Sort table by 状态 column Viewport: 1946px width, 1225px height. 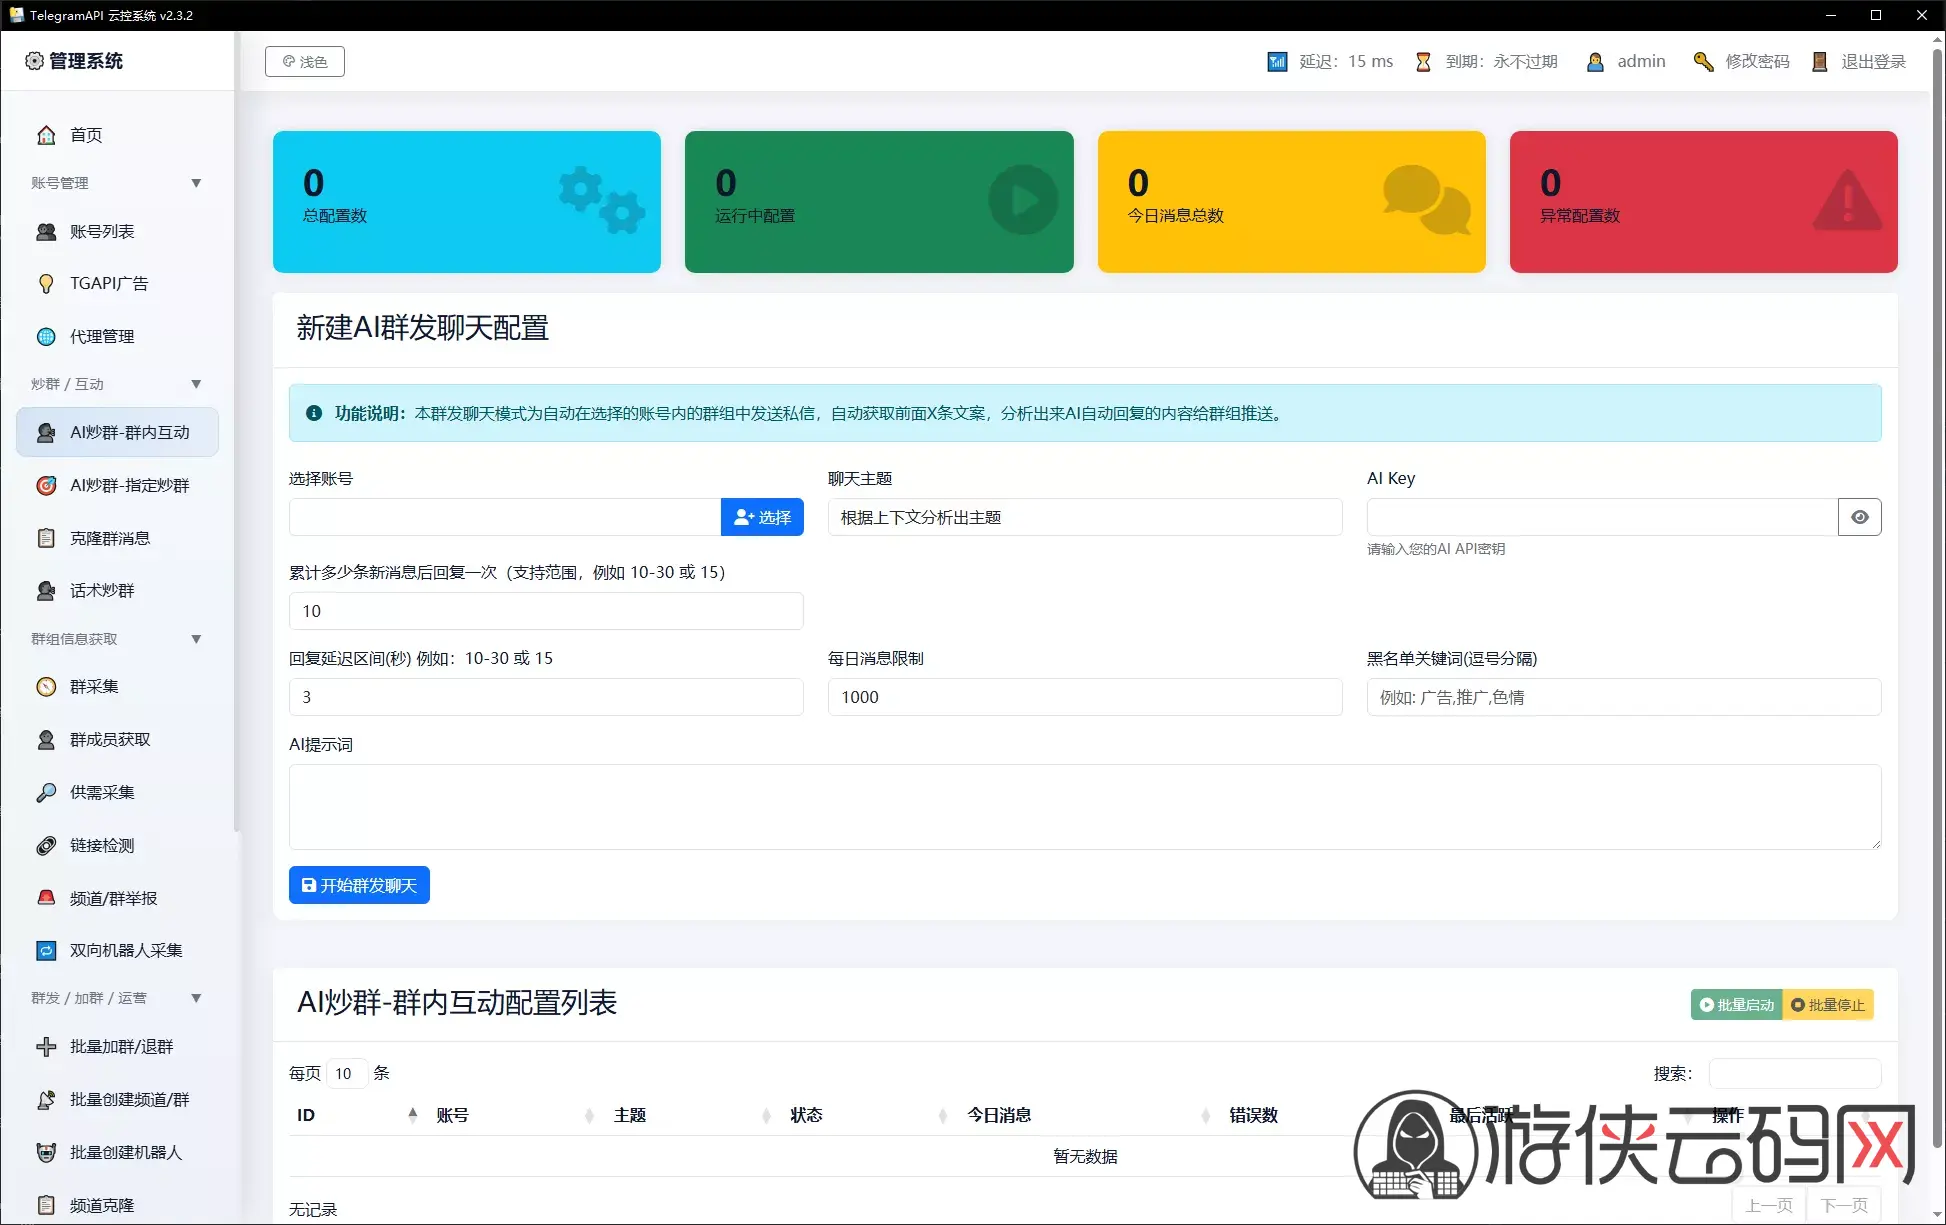tap(868, 1115)
